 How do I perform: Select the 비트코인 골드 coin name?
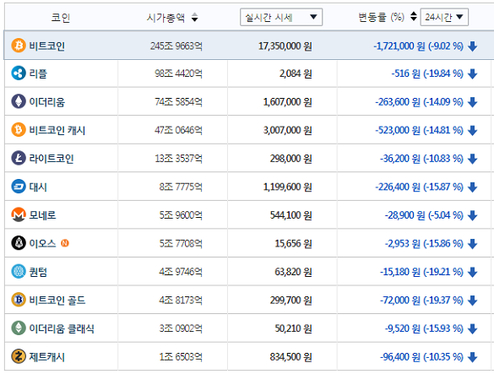click(x=57, y=300)
